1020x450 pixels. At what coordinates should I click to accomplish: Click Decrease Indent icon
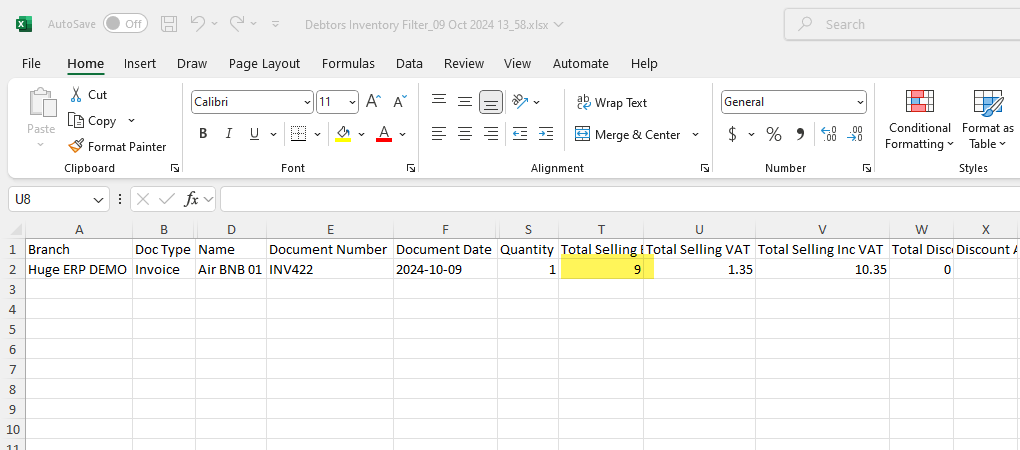520,134
